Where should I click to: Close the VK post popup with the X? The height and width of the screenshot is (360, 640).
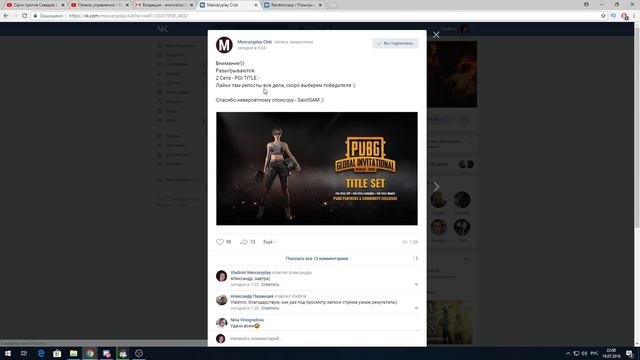436,35
